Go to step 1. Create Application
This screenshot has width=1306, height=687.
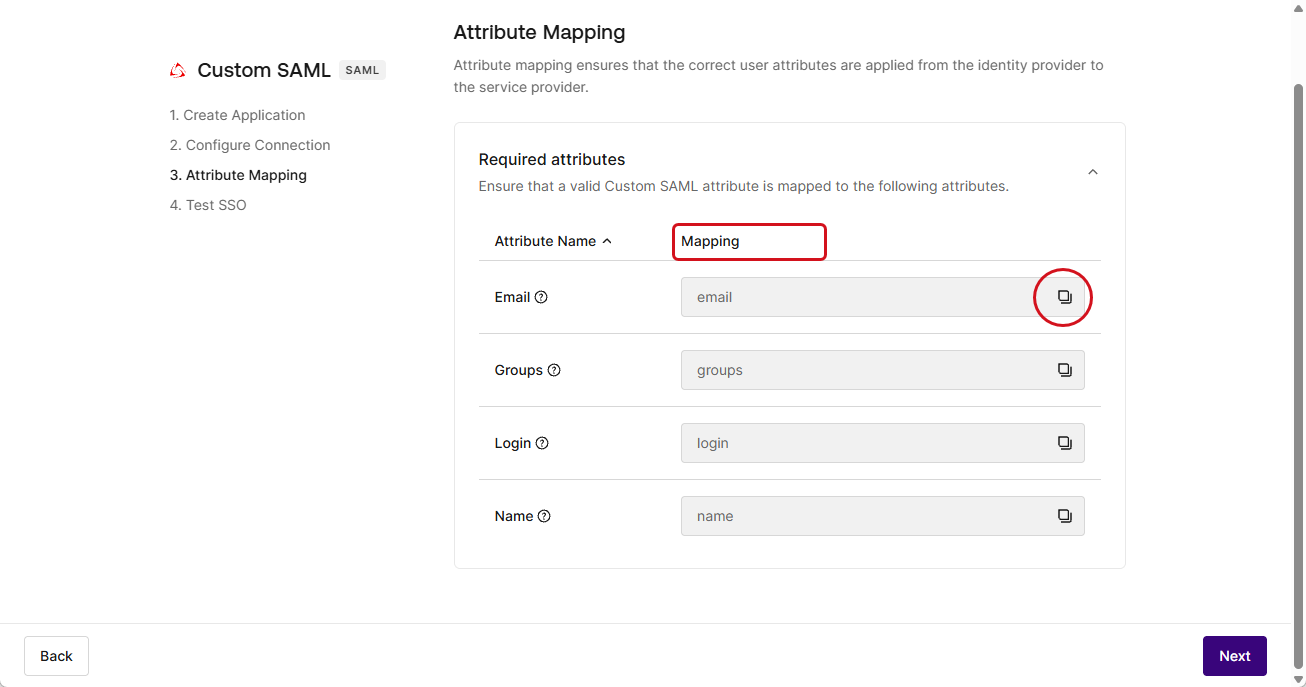coord(237,115)
